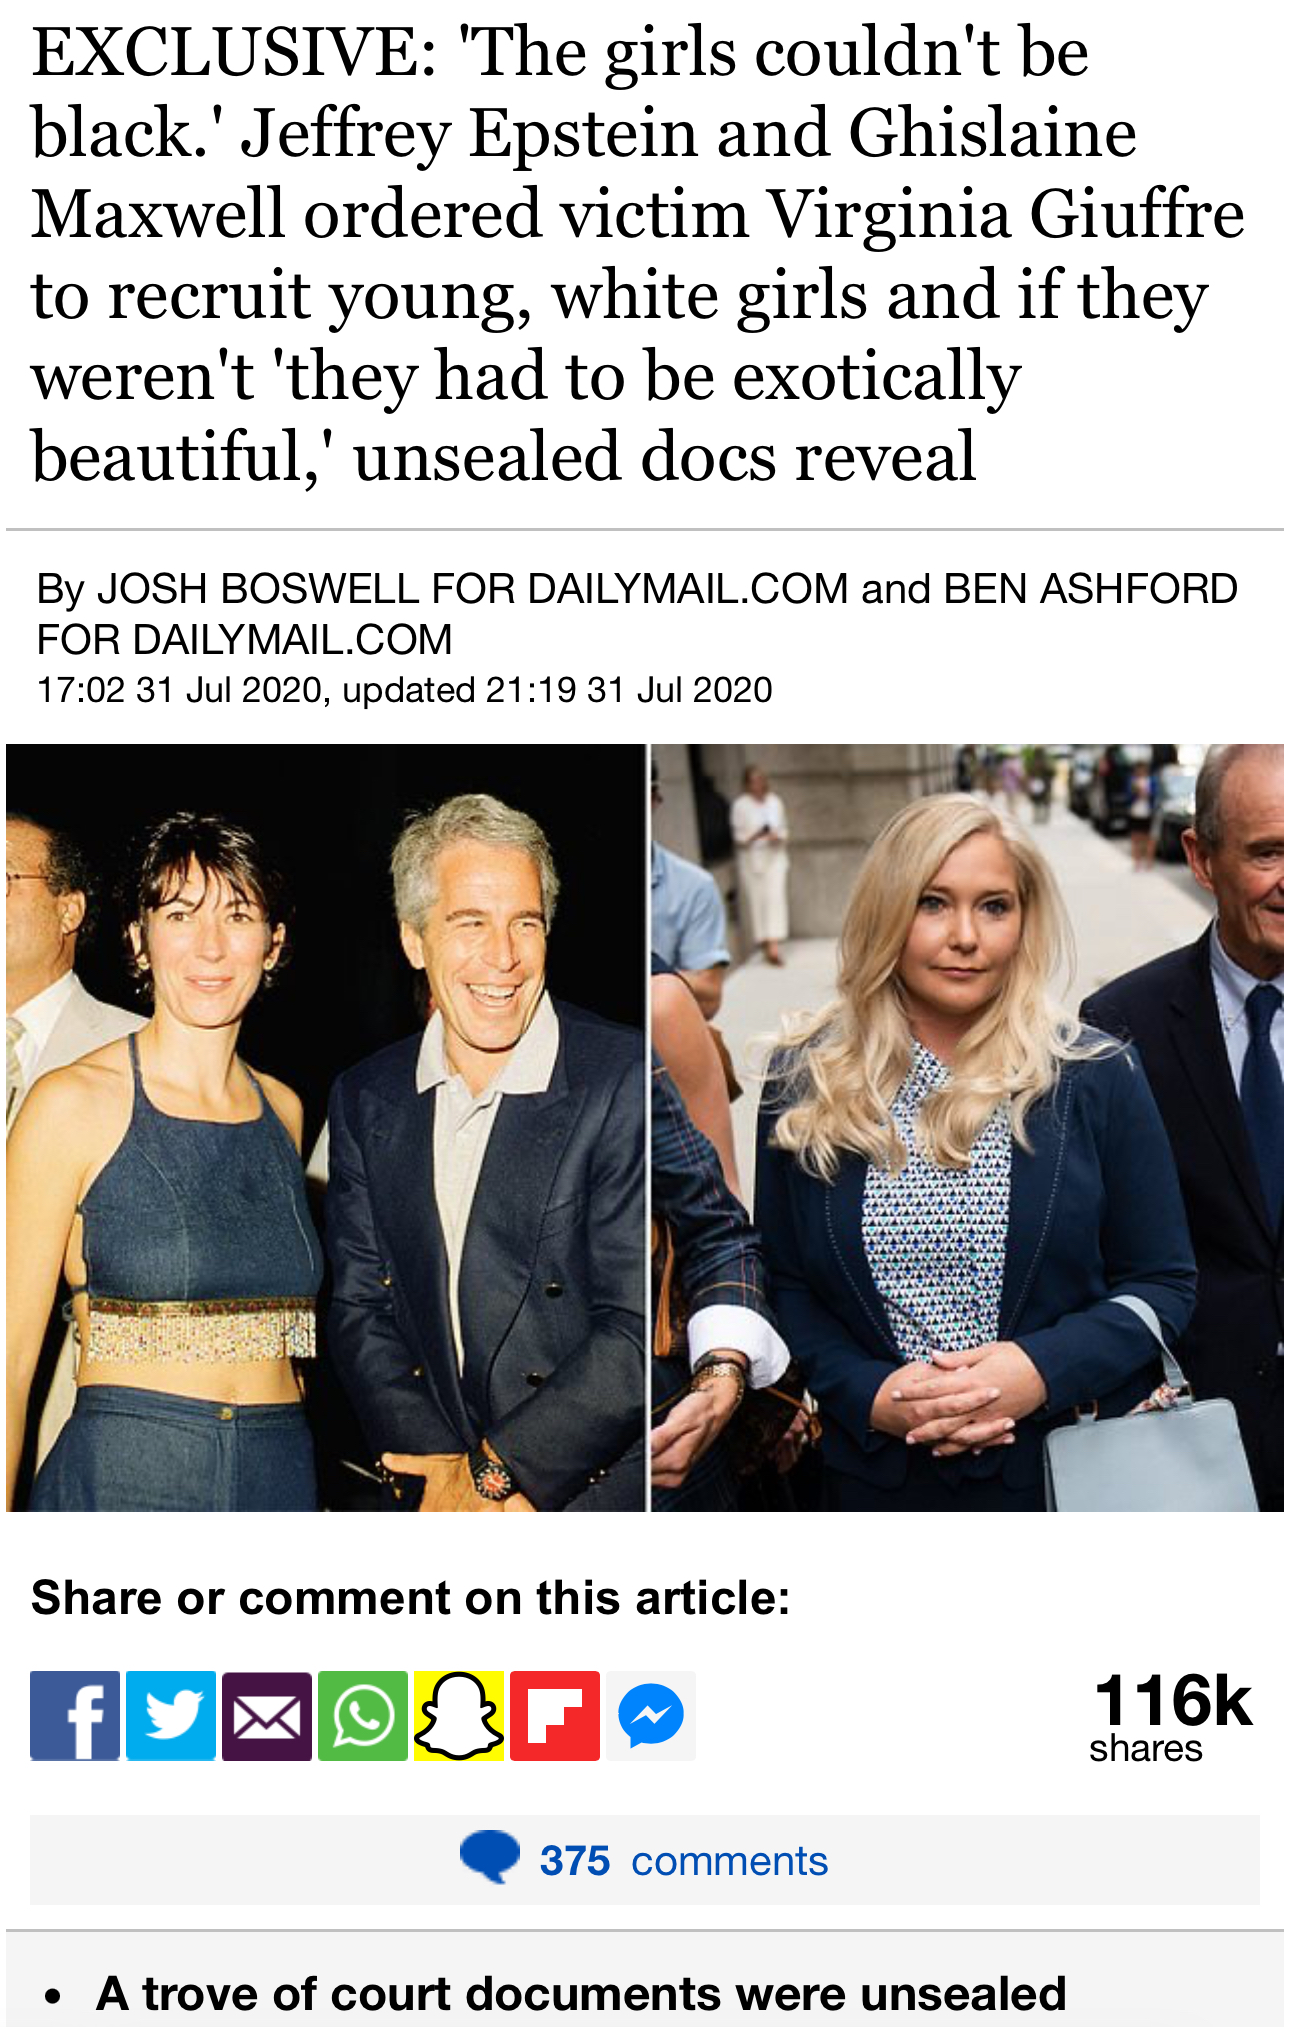
Task: Open the right photo of blonde woman
Action: (x=967, y=1127)
